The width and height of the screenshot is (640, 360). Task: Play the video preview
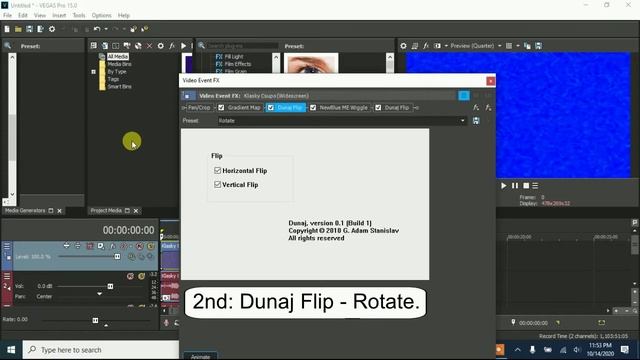[504, 185]
